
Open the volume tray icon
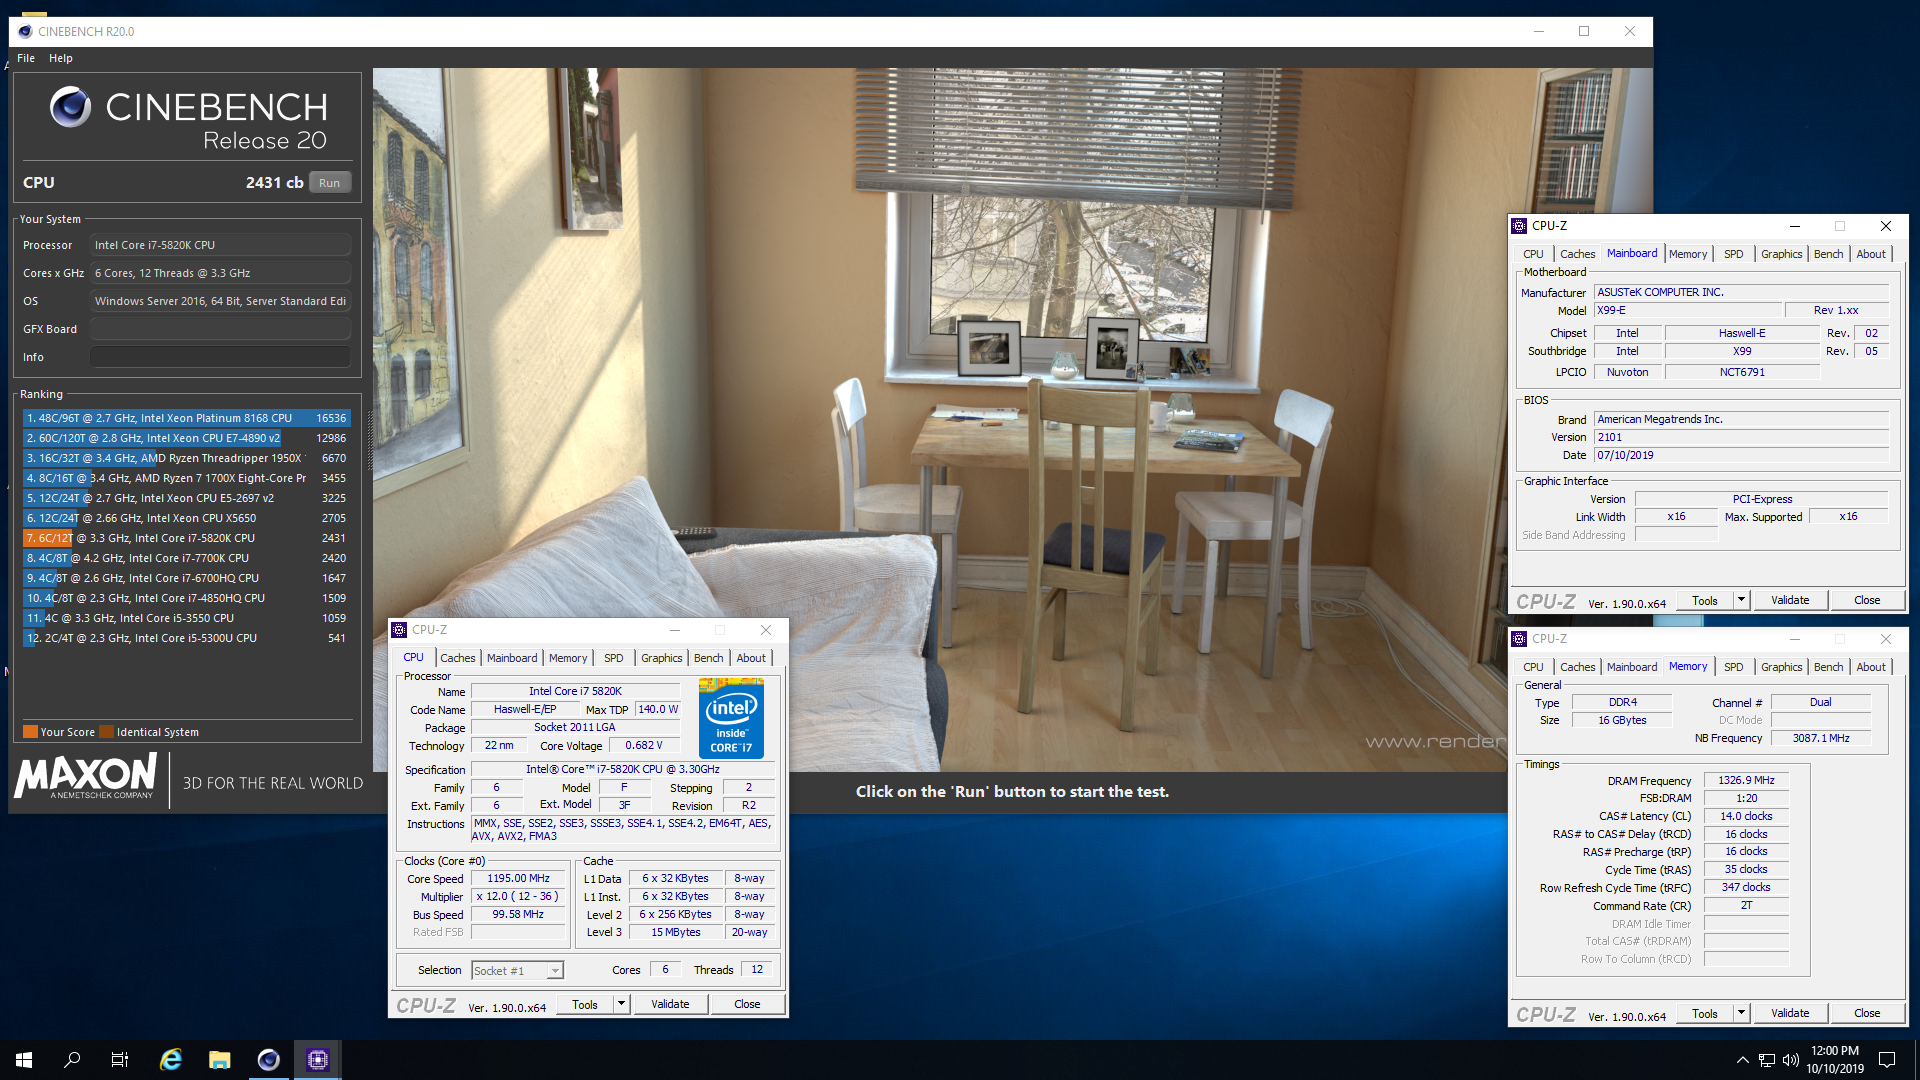pos(1790,1060)
